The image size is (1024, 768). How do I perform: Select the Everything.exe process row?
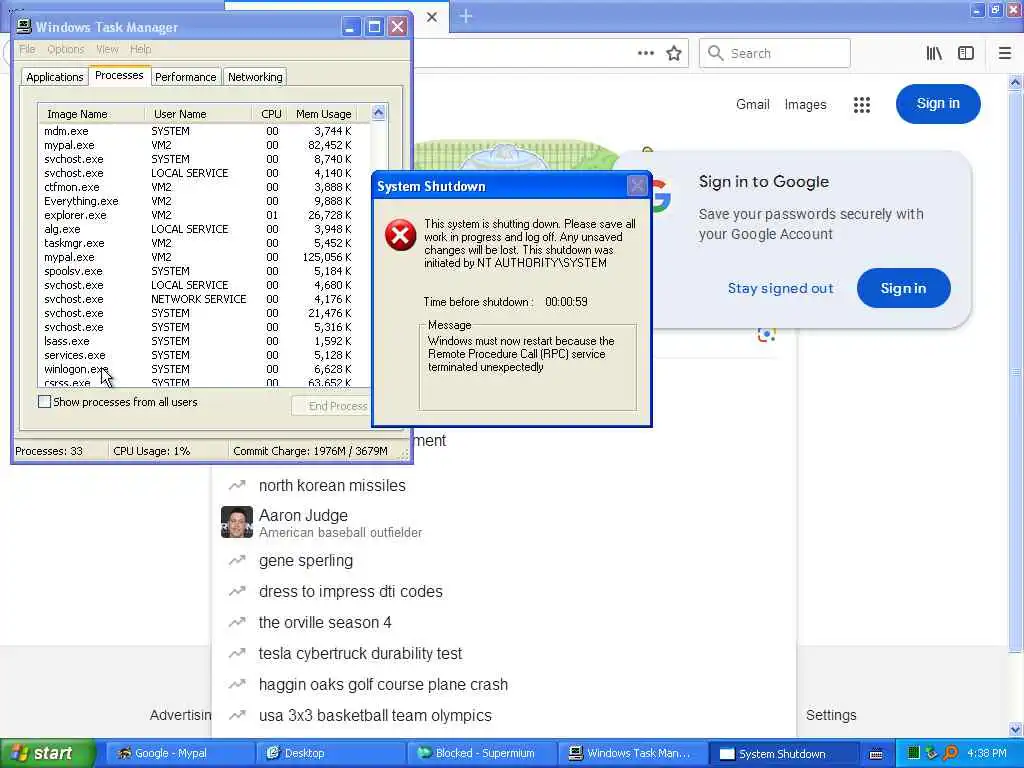click(x=204, y=201)
